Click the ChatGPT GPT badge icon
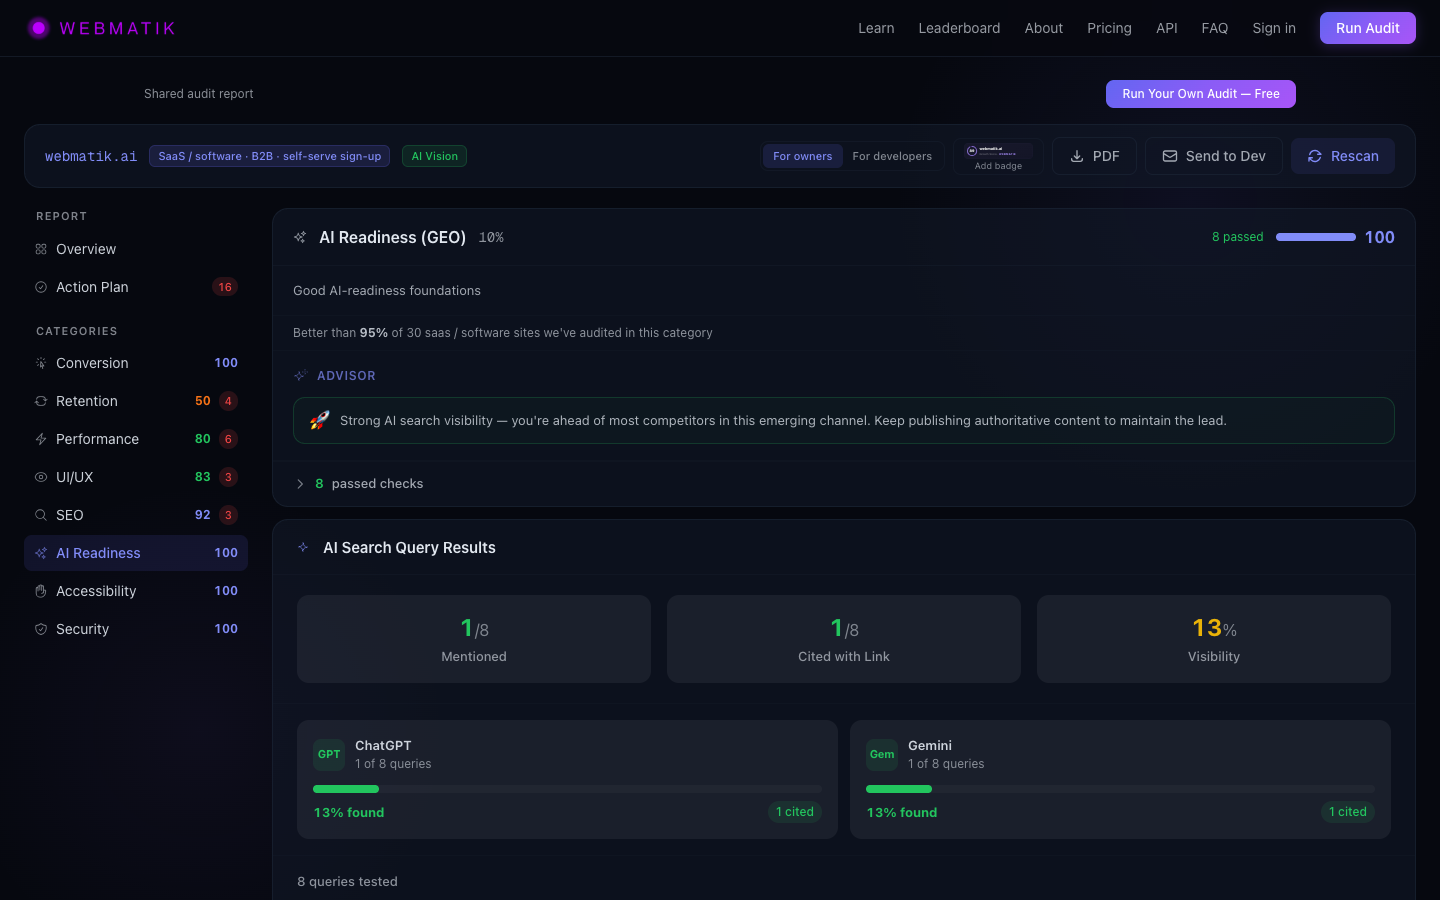The image size is (1440, 900). click(329, 754)
